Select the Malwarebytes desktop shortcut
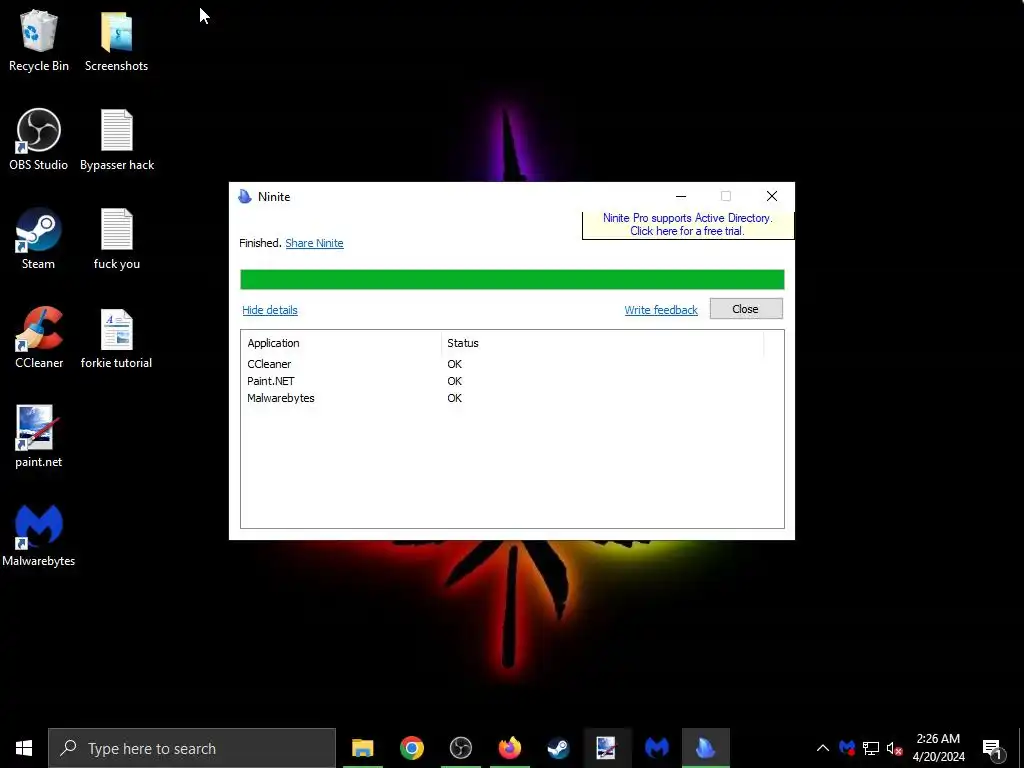Image resolution: width=1024 pixels, height=768 pixels. [39, 536]
